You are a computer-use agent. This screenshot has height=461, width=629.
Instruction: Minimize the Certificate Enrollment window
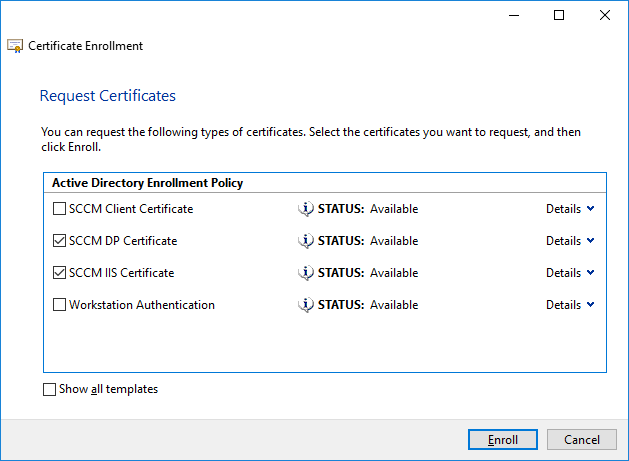point(514,15)
